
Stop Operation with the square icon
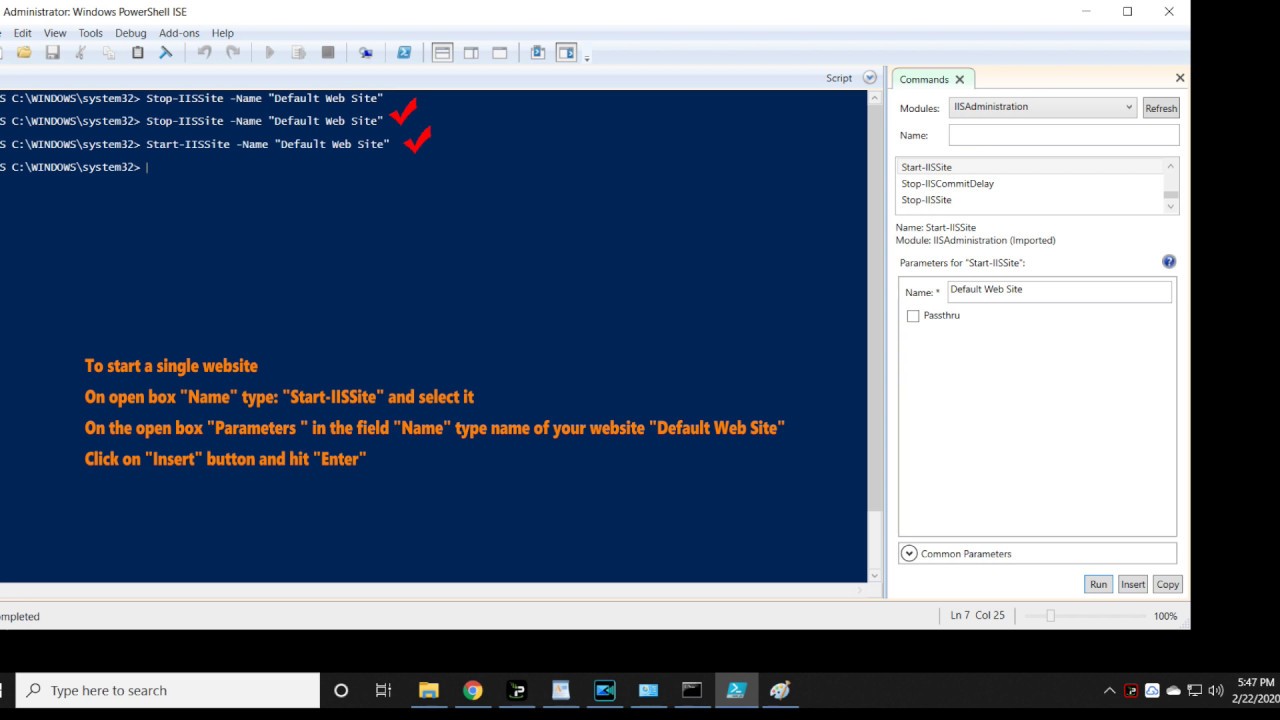[x=328, y=53]
